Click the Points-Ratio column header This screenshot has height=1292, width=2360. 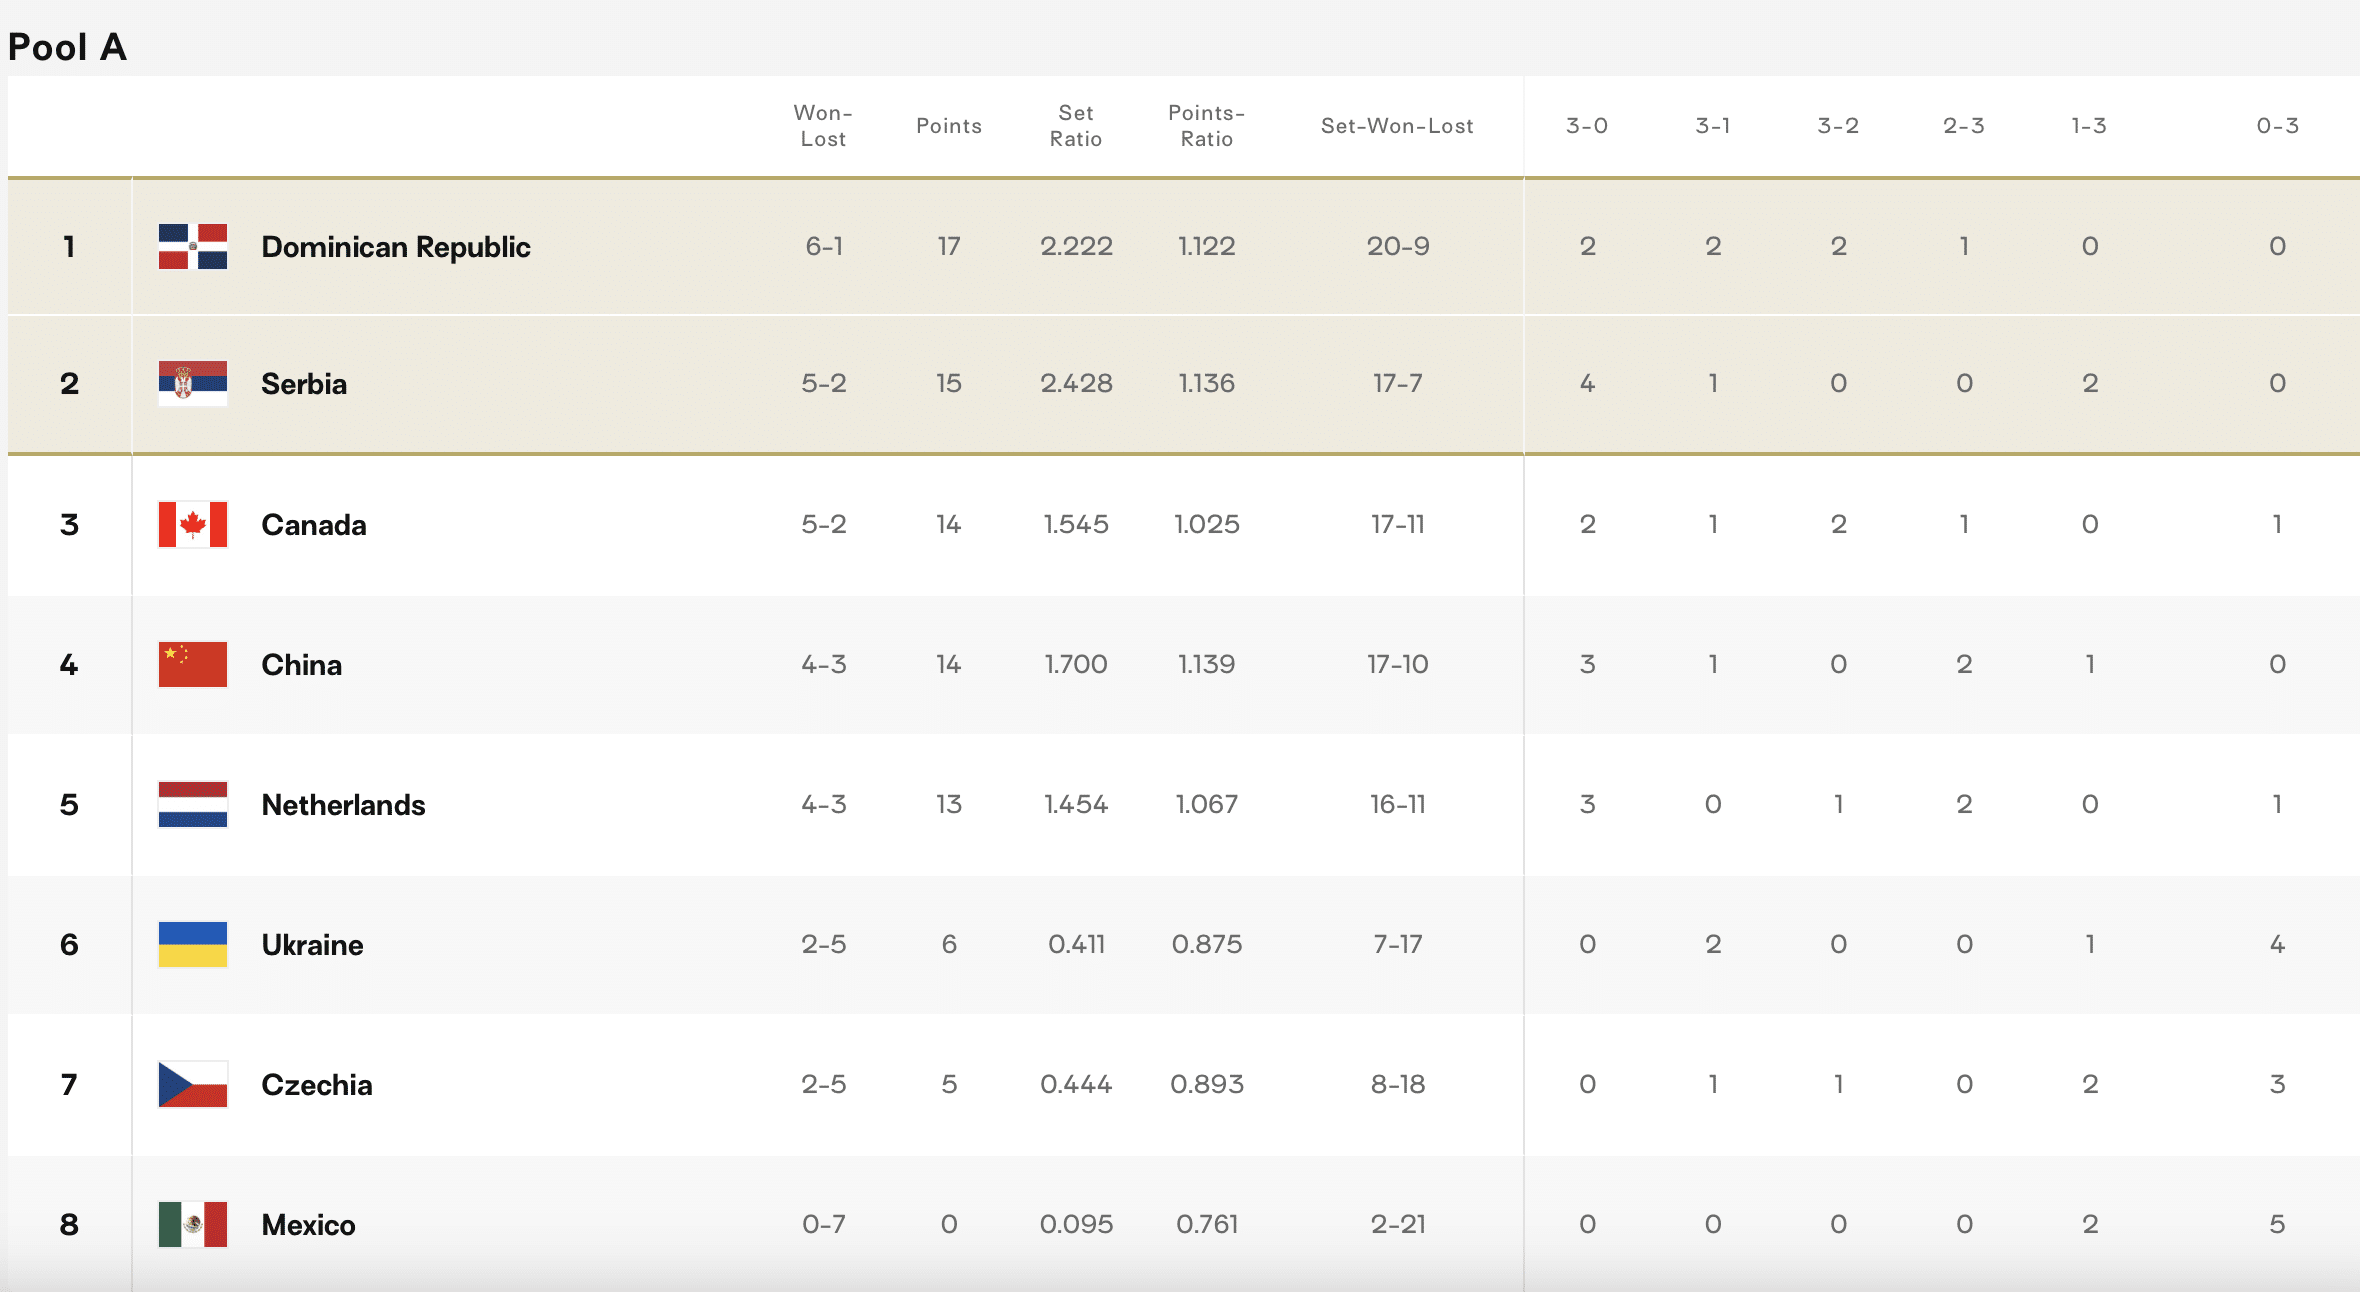point(1207,126)
